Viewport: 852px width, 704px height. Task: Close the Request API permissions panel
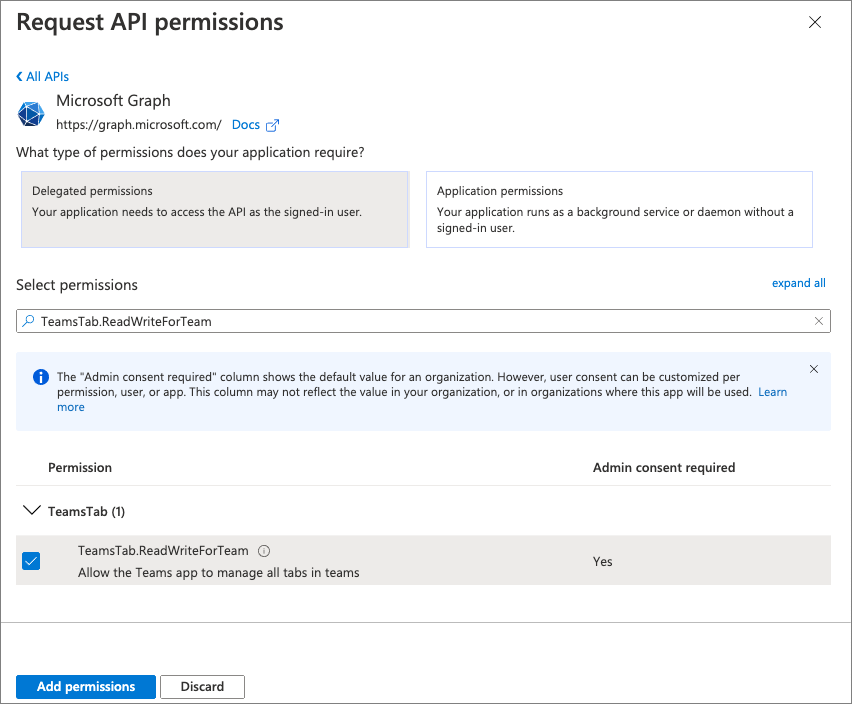[815, 22]
